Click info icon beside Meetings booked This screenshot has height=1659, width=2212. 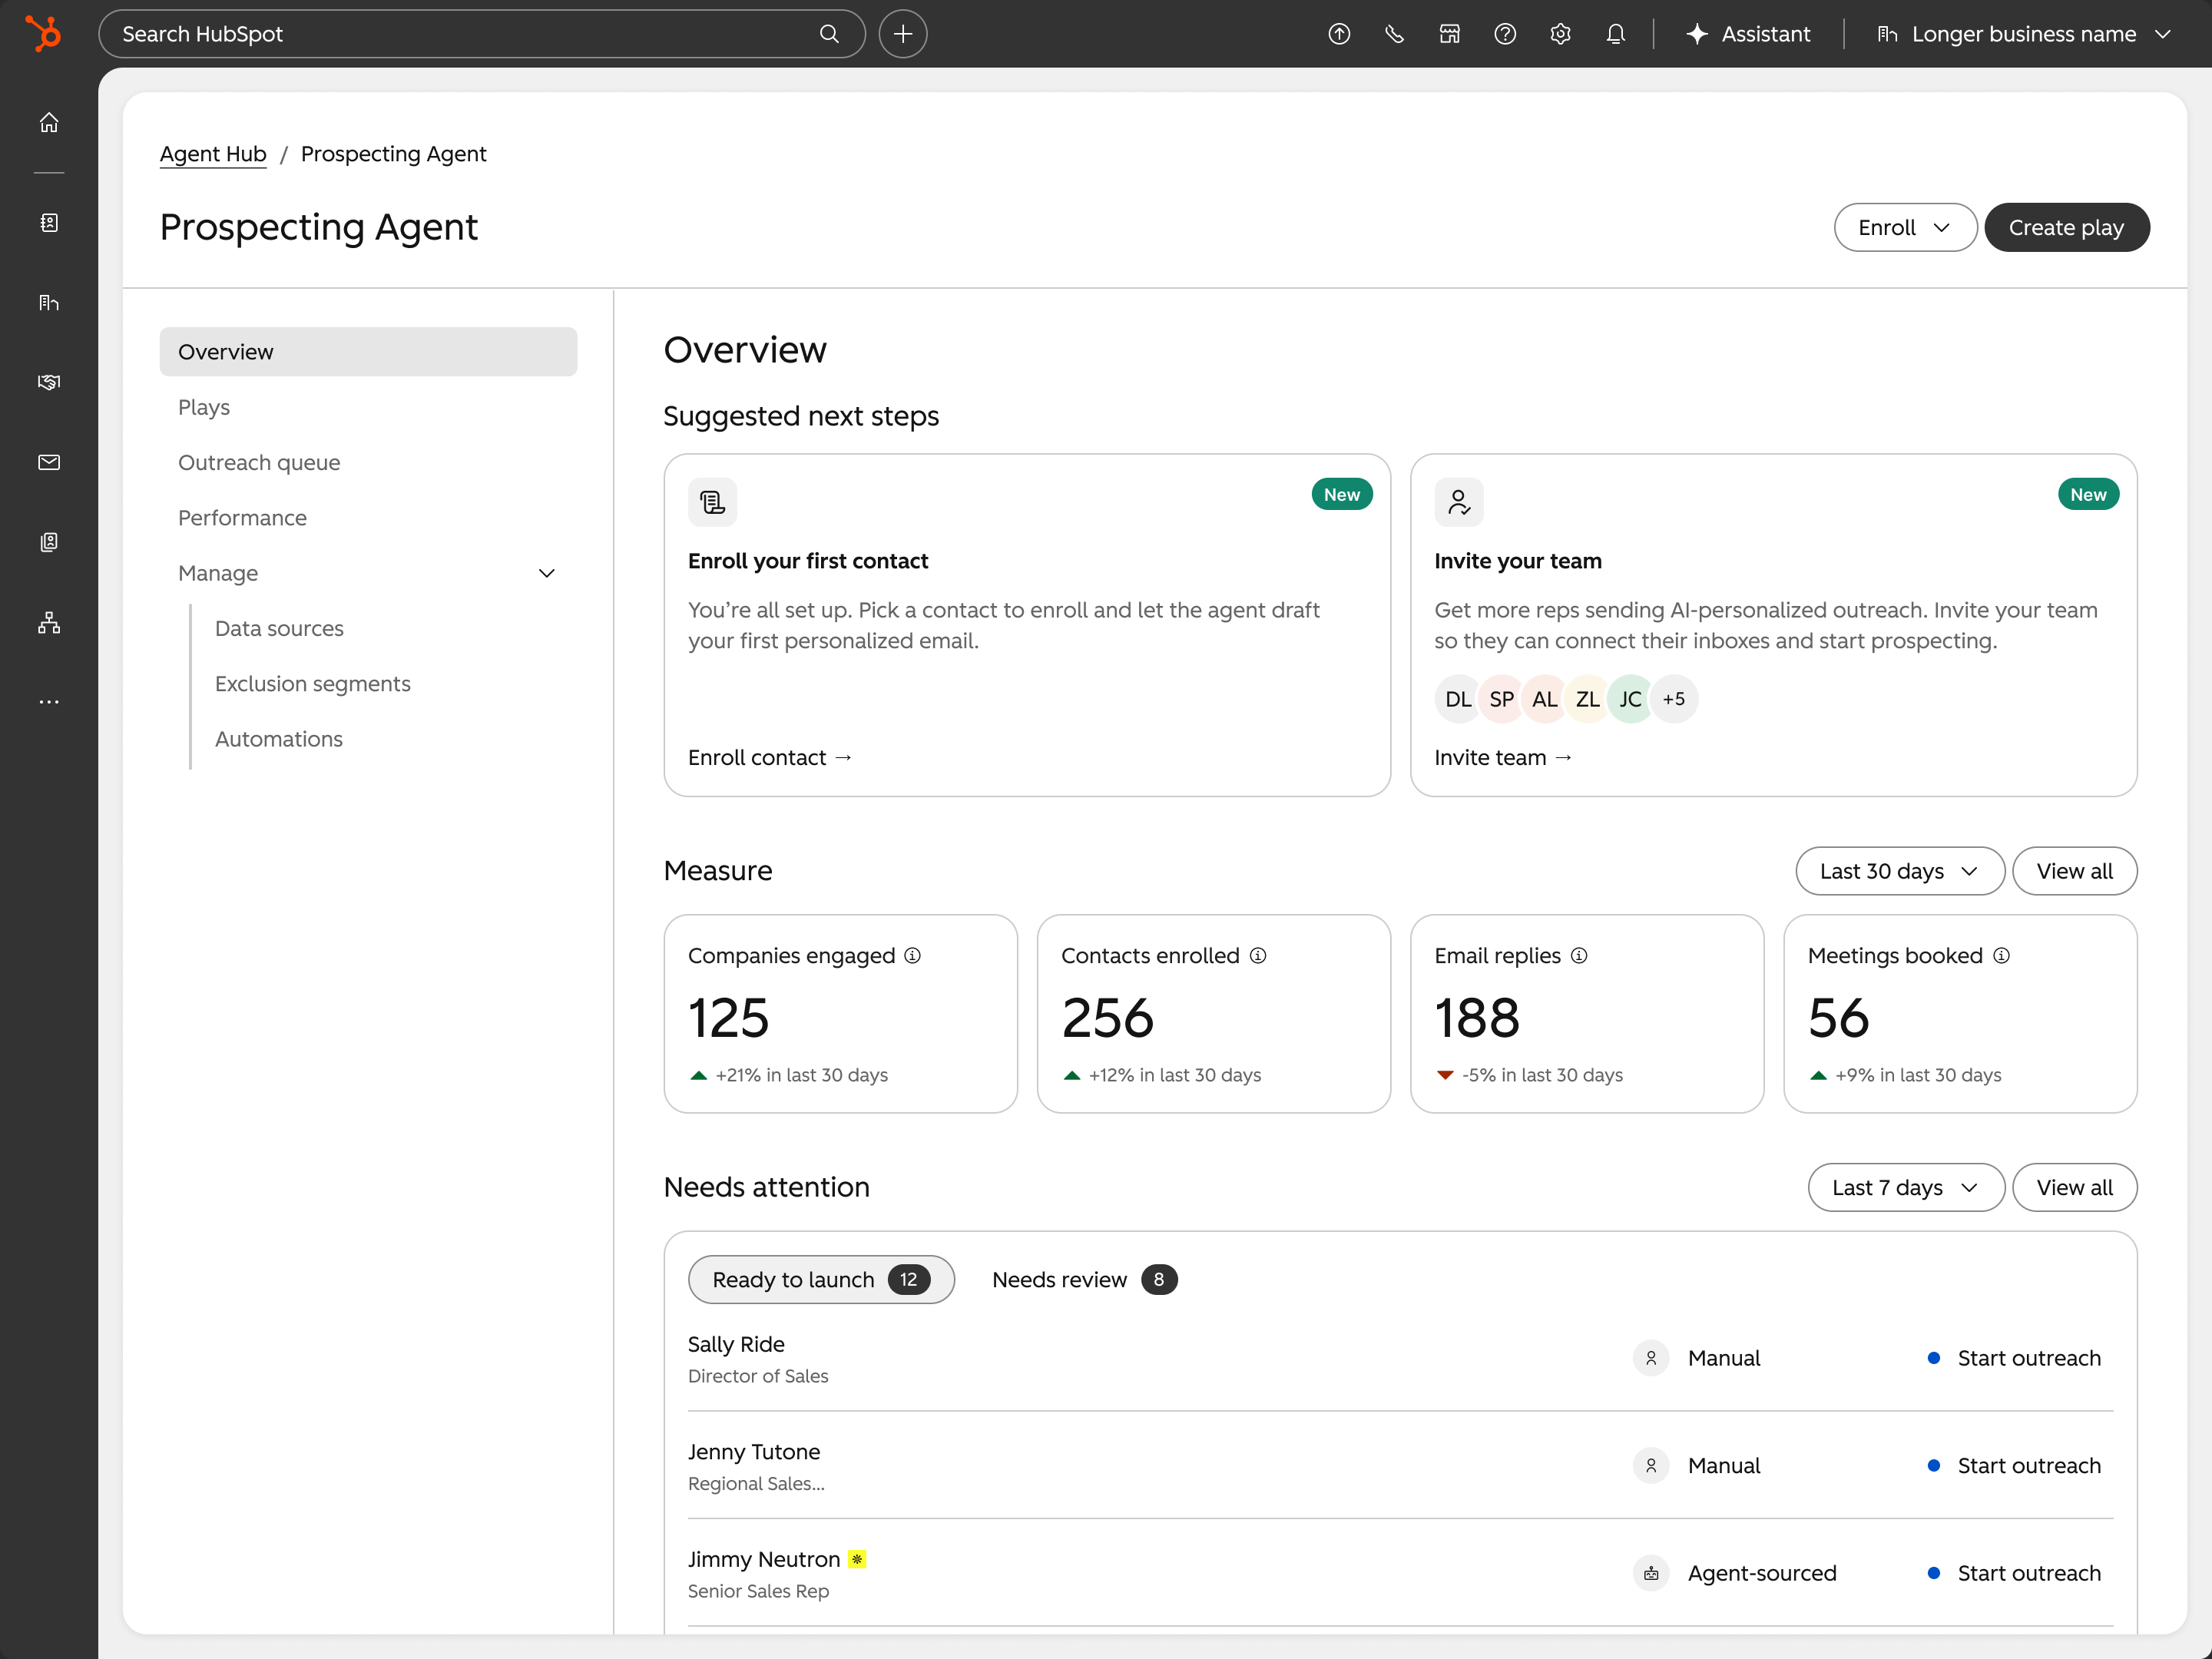2001,955
